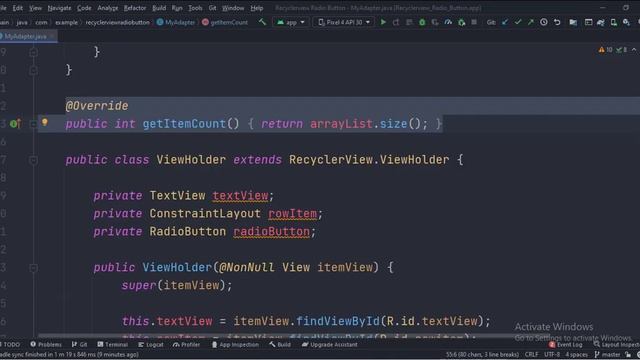Screen dimensions: 640x360
Task: Click the Rollback undo arrow icon
Action: [x=557, y=22]
